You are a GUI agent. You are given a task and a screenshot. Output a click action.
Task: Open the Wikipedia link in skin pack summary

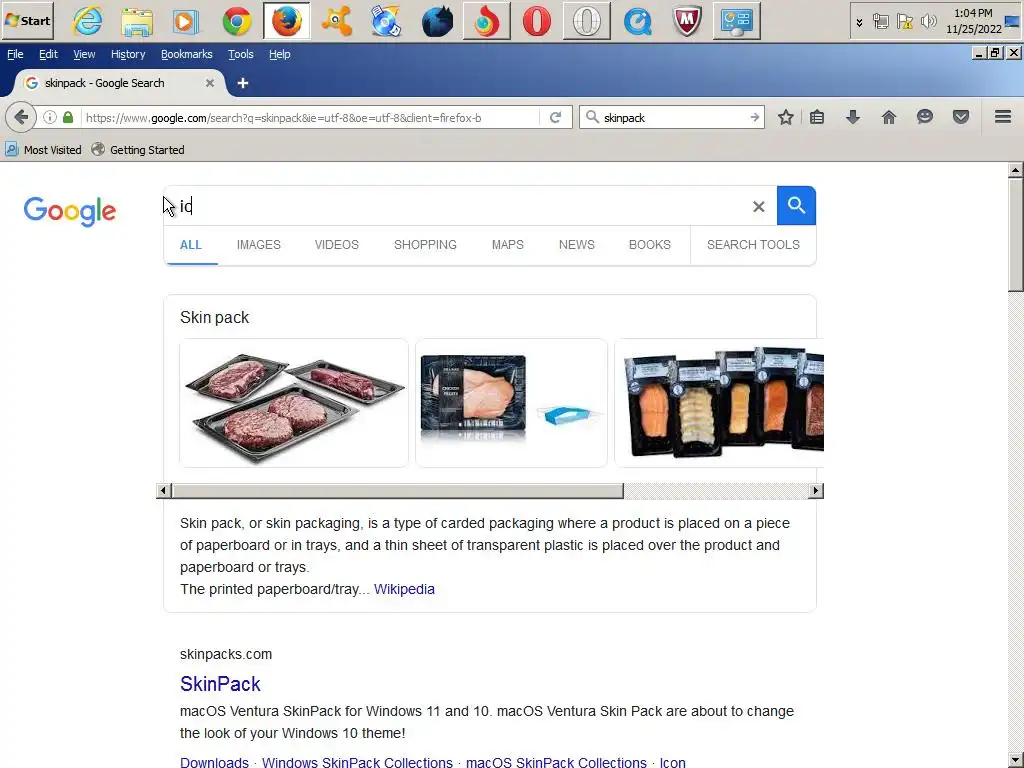tap(404, 589)
